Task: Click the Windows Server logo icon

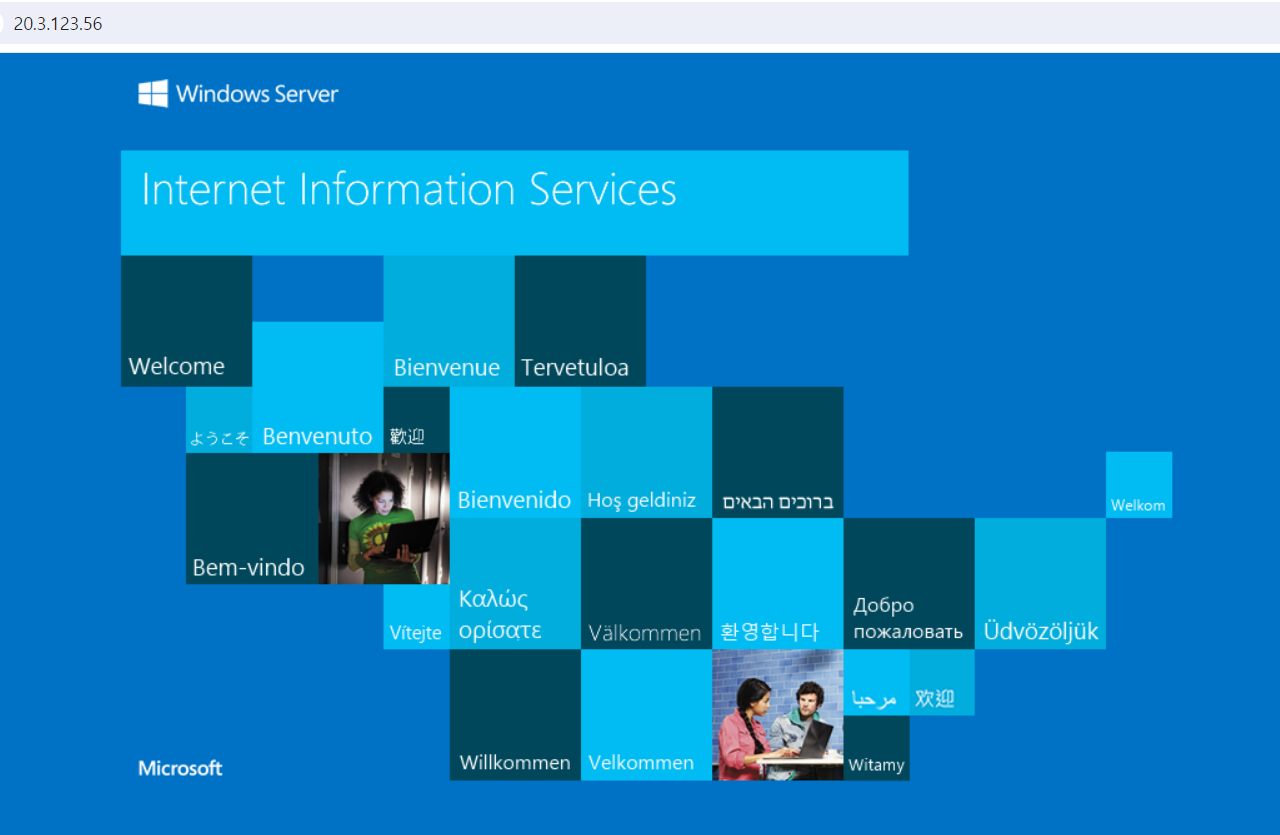Action: tap(153, 94)
